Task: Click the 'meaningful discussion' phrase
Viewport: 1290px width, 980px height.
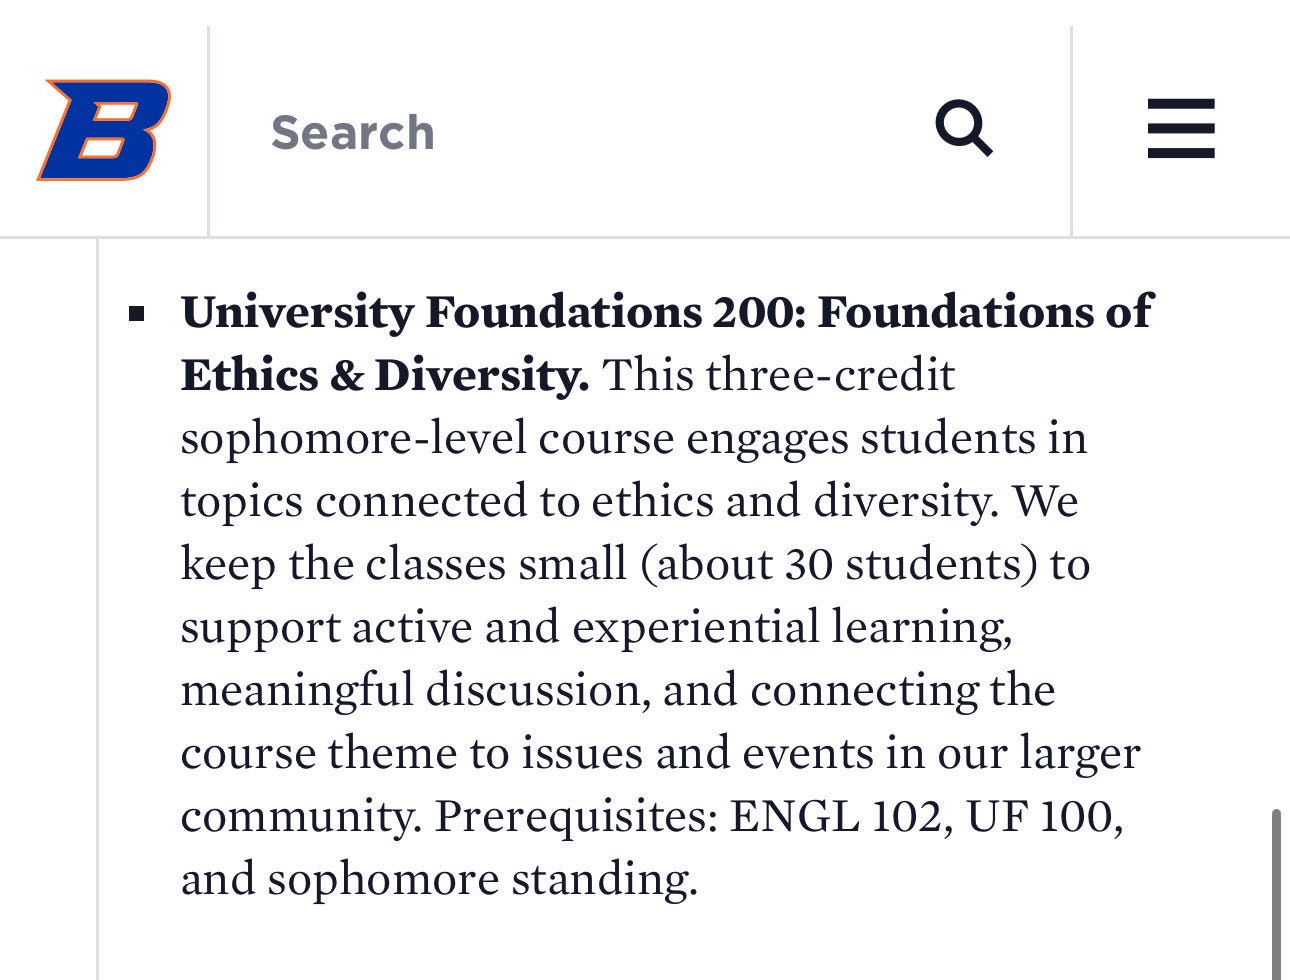Action: pyautogui.click(x=415, y=691)
